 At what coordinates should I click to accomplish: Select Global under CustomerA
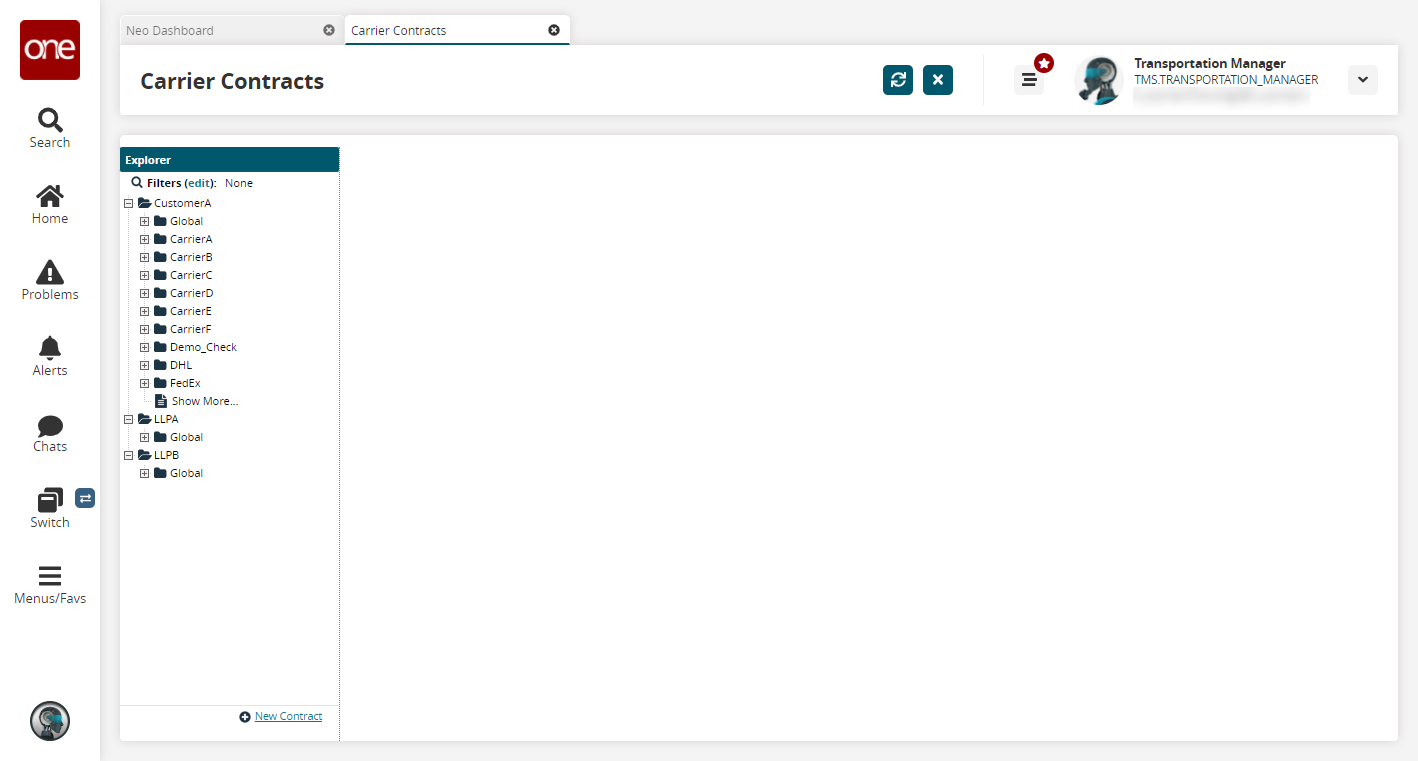(186, 221)
